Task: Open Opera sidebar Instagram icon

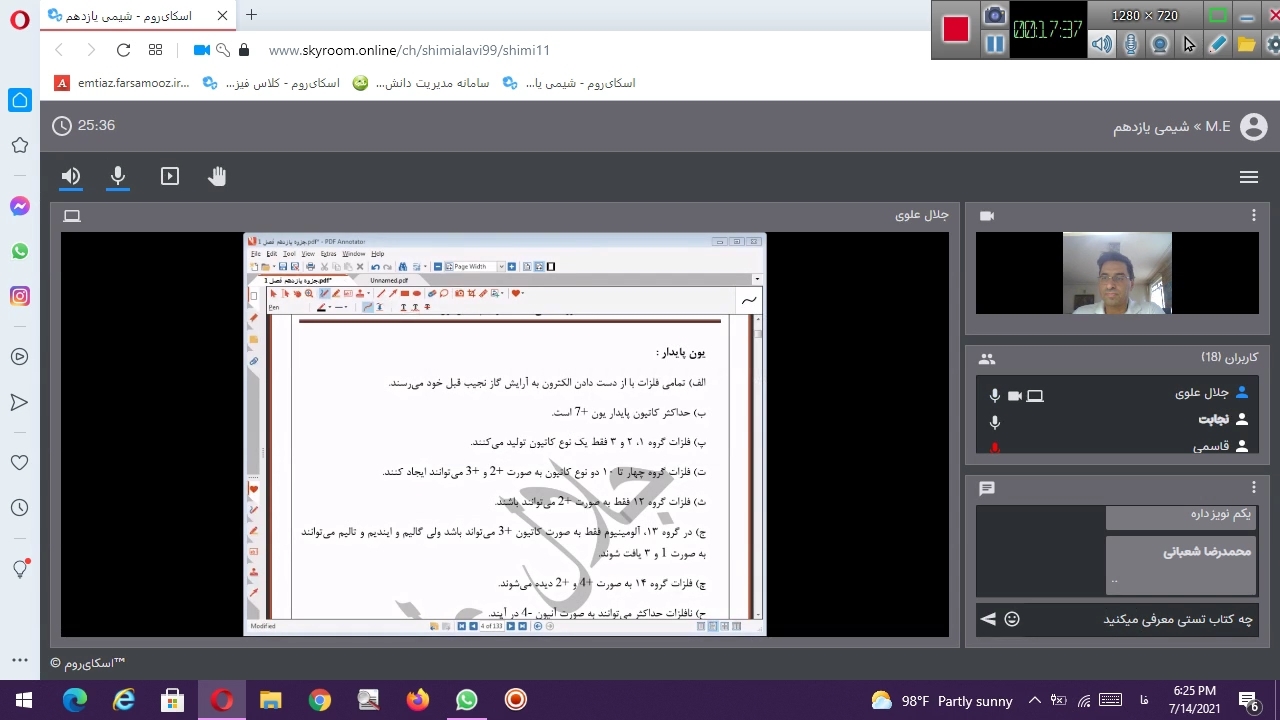Action: click(20, 296)
